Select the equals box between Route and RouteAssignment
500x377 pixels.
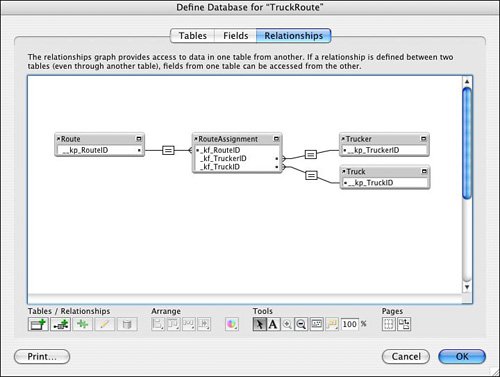pyautogui.click(x=168, y=150)
